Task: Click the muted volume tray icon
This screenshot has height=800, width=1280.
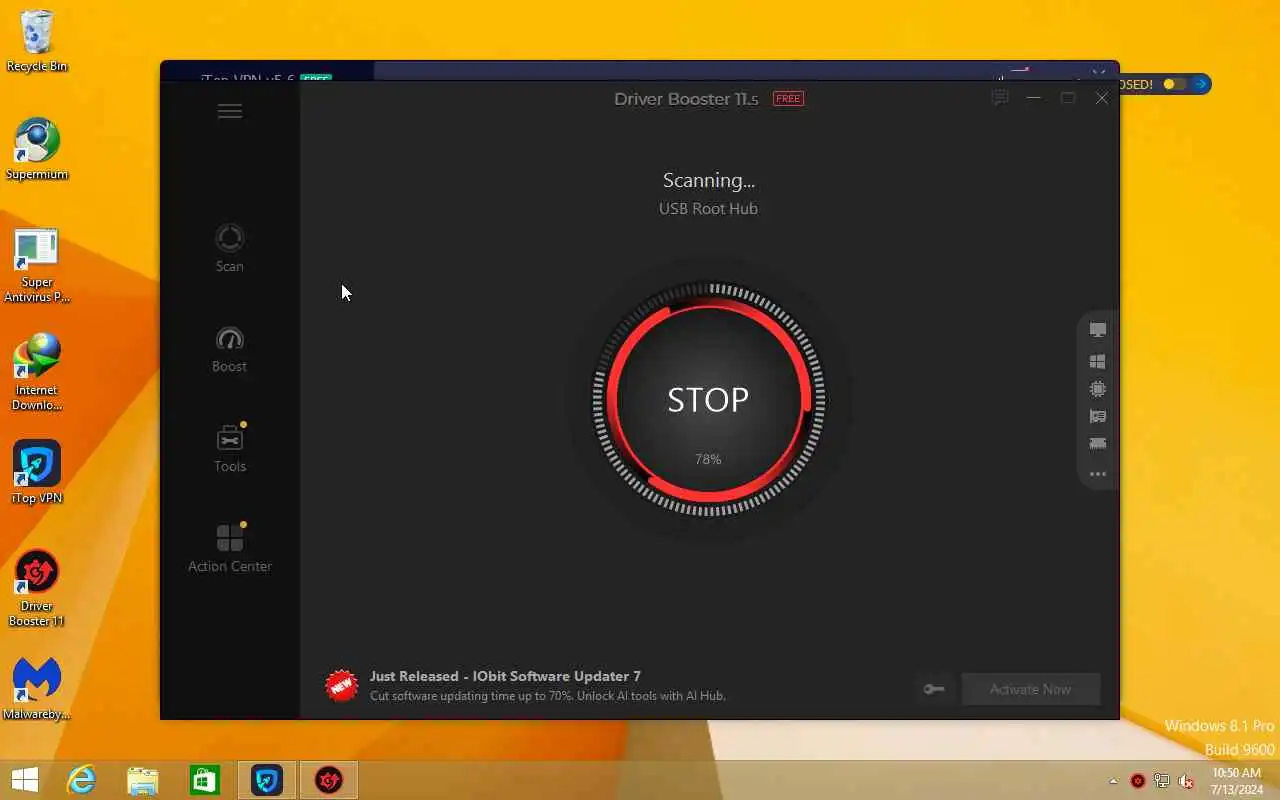Action: [x=1186, y=781]
